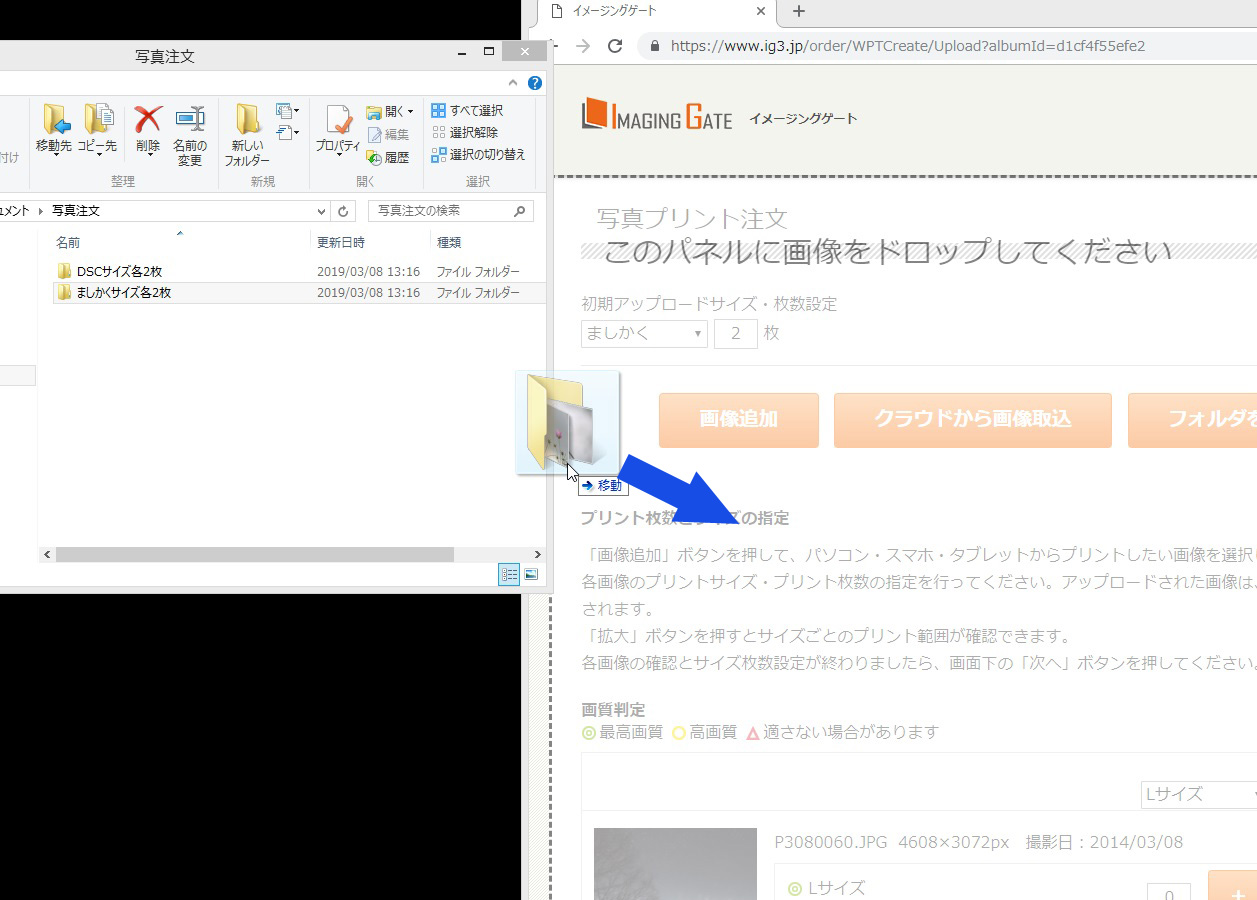Screen dimensions: 1257x900
Task: Expand the 開く open dropdown arrow
Action: (x=410, y=112)
